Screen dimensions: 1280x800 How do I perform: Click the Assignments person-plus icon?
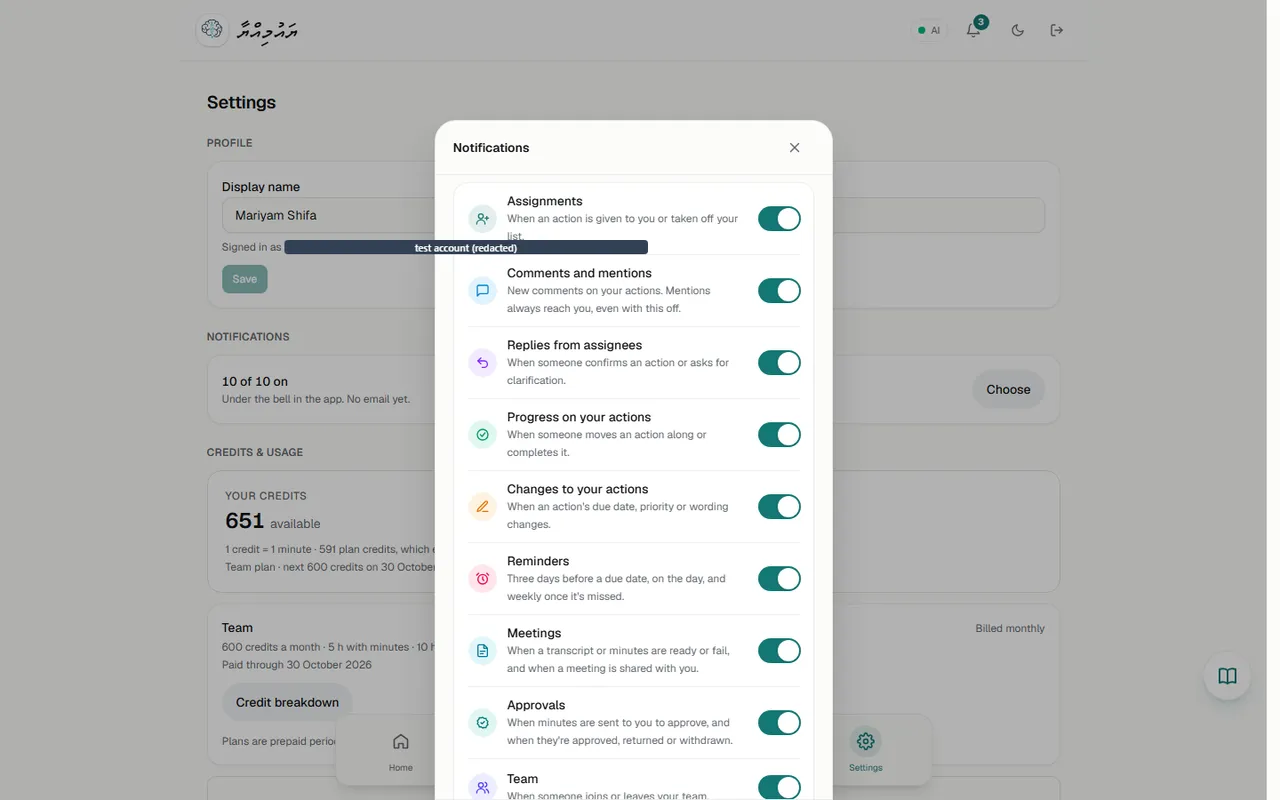(x=483, y=219)
